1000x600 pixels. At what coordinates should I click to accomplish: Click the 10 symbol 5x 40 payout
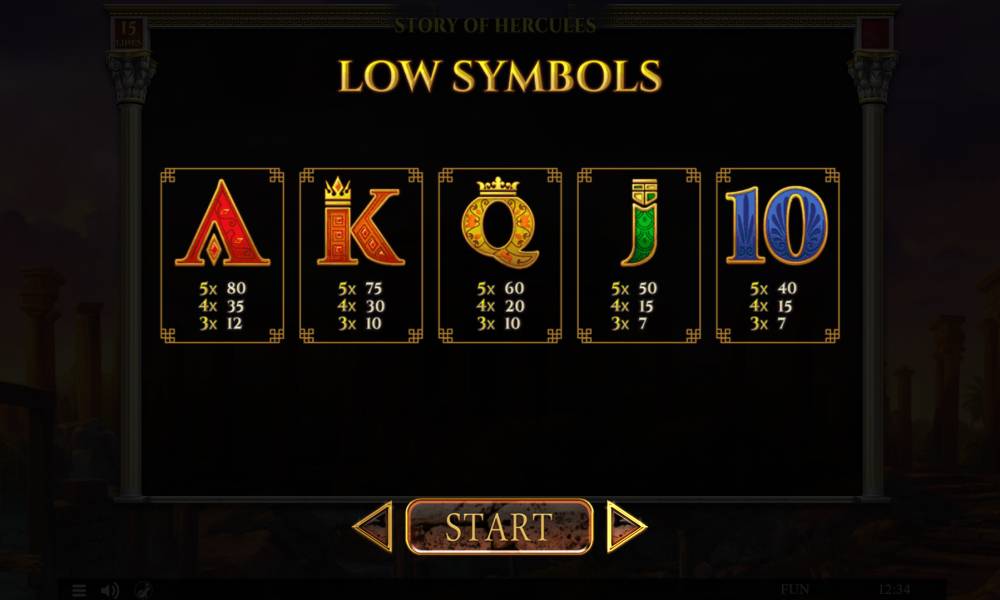pyautogui.click(x=774, y=288)
